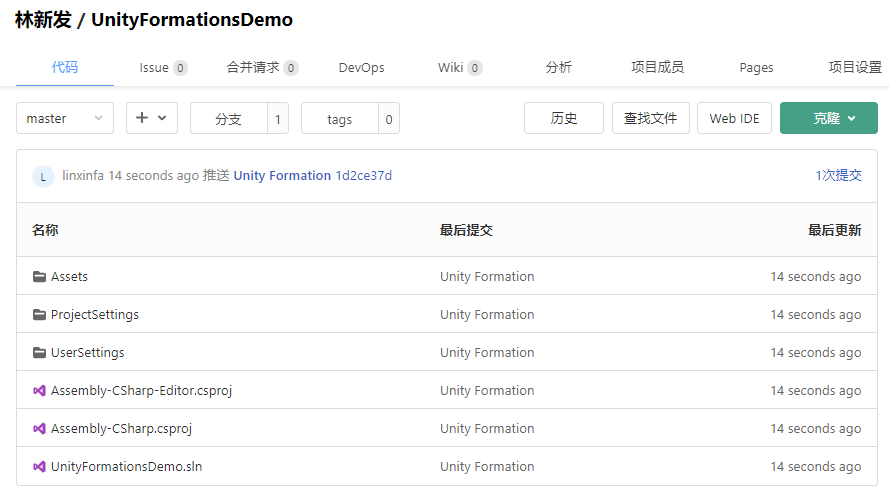Open the Assets folder
889x496 pixels.
click(69, 277)
